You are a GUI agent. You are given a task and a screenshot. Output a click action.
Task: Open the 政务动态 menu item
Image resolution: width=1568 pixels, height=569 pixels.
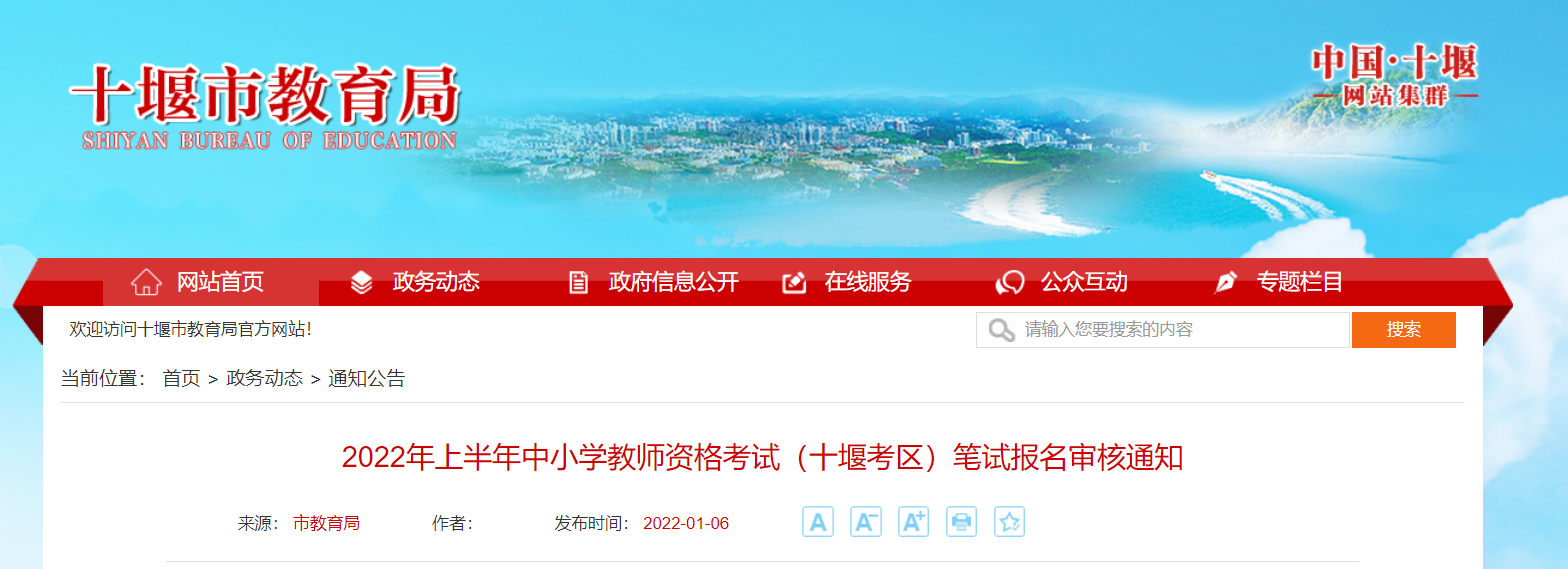[x=436, y=282]
